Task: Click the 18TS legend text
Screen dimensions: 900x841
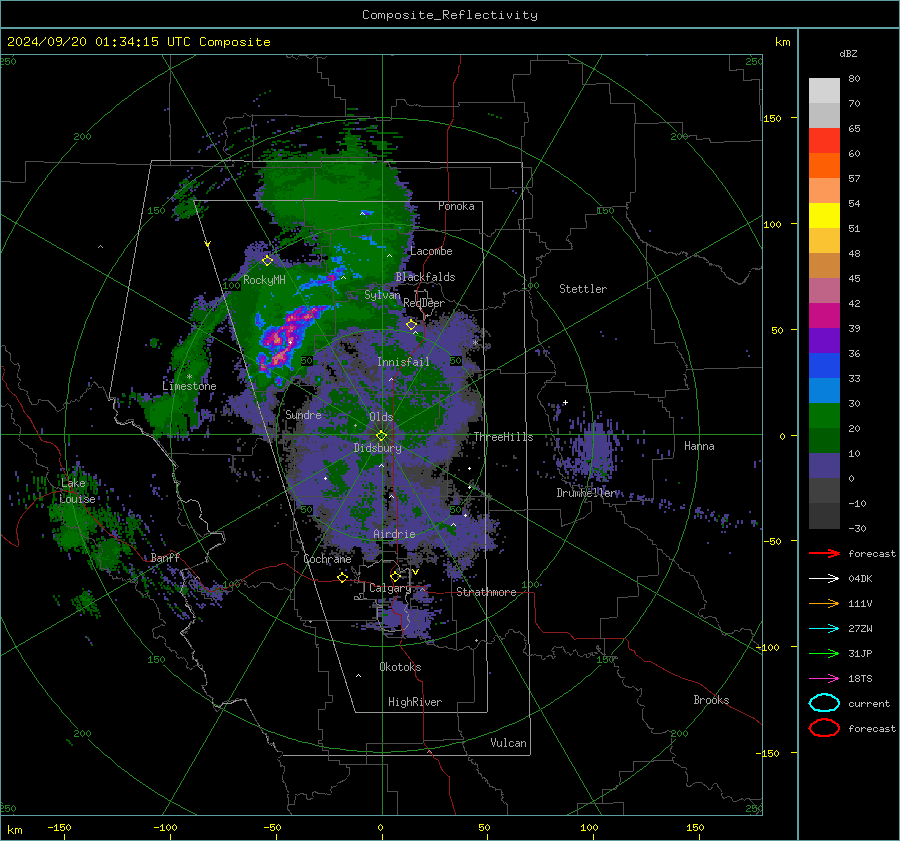Action: point(860,679)
